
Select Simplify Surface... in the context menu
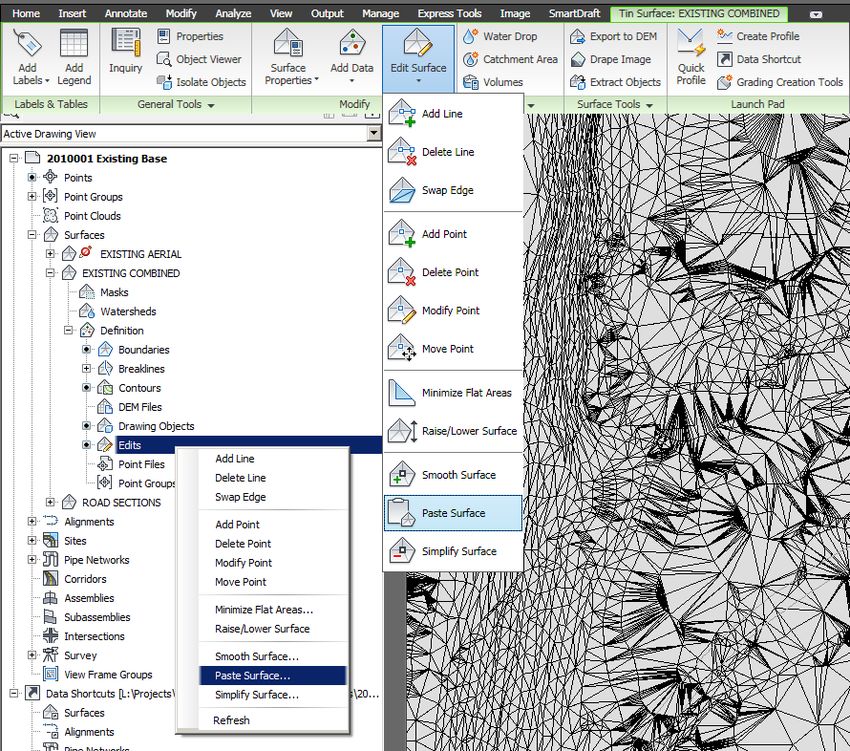coord(273,695)
